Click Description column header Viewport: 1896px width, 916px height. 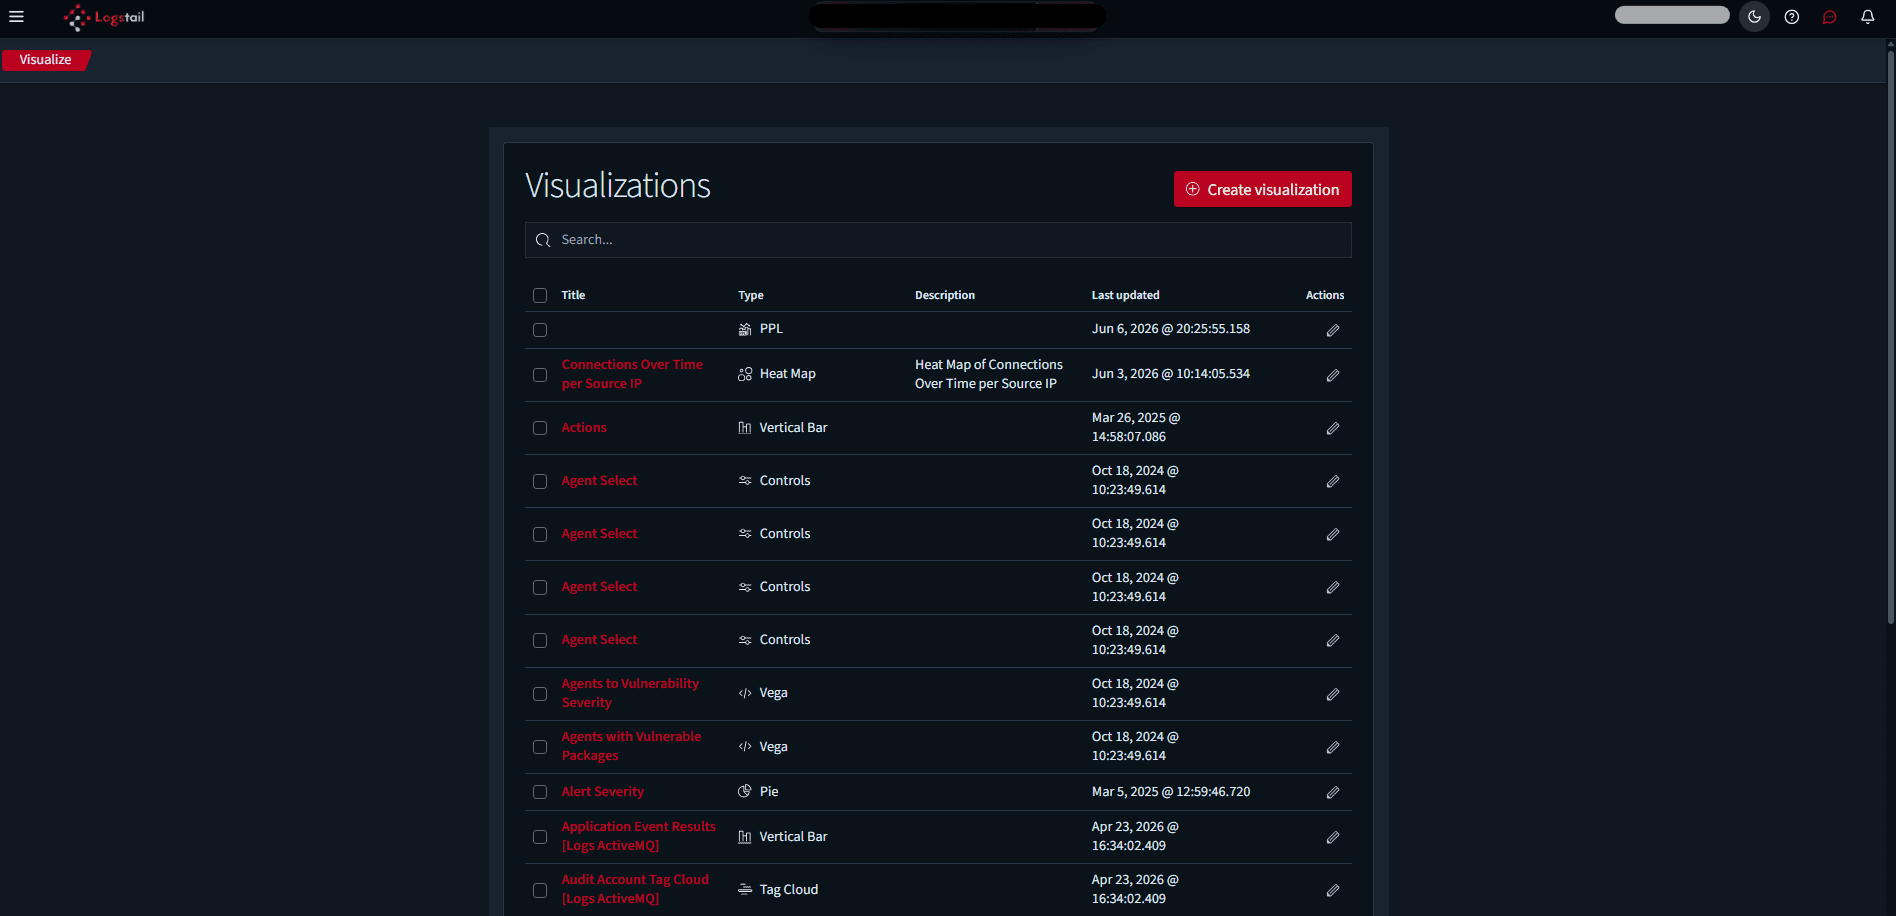click(945, 295)
